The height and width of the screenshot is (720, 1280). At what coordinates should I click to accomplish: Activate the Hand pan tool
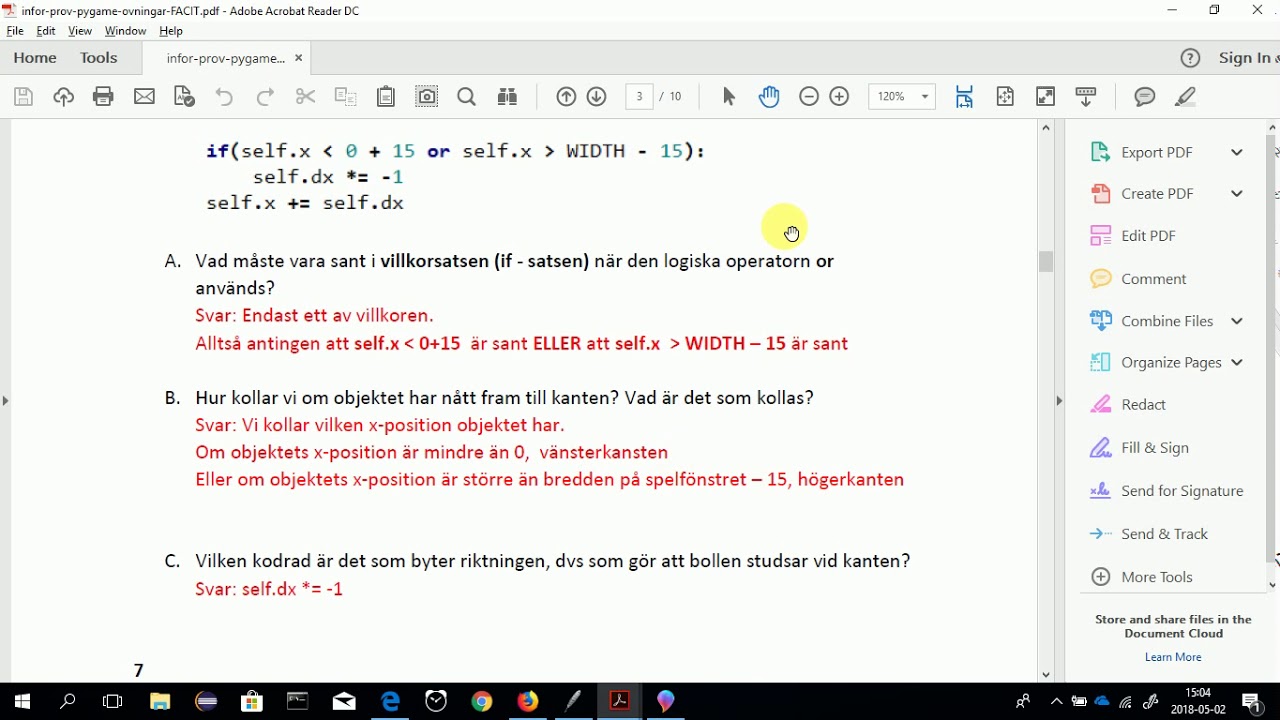coord(769,97)
